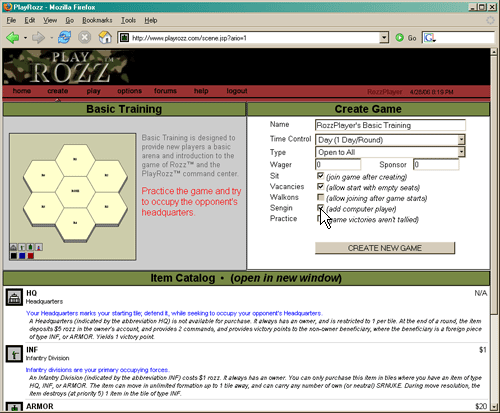Open the Edit menu
The width and height of the screenshot is (500, 413).
pyautogui.click(x=30, y=20)
